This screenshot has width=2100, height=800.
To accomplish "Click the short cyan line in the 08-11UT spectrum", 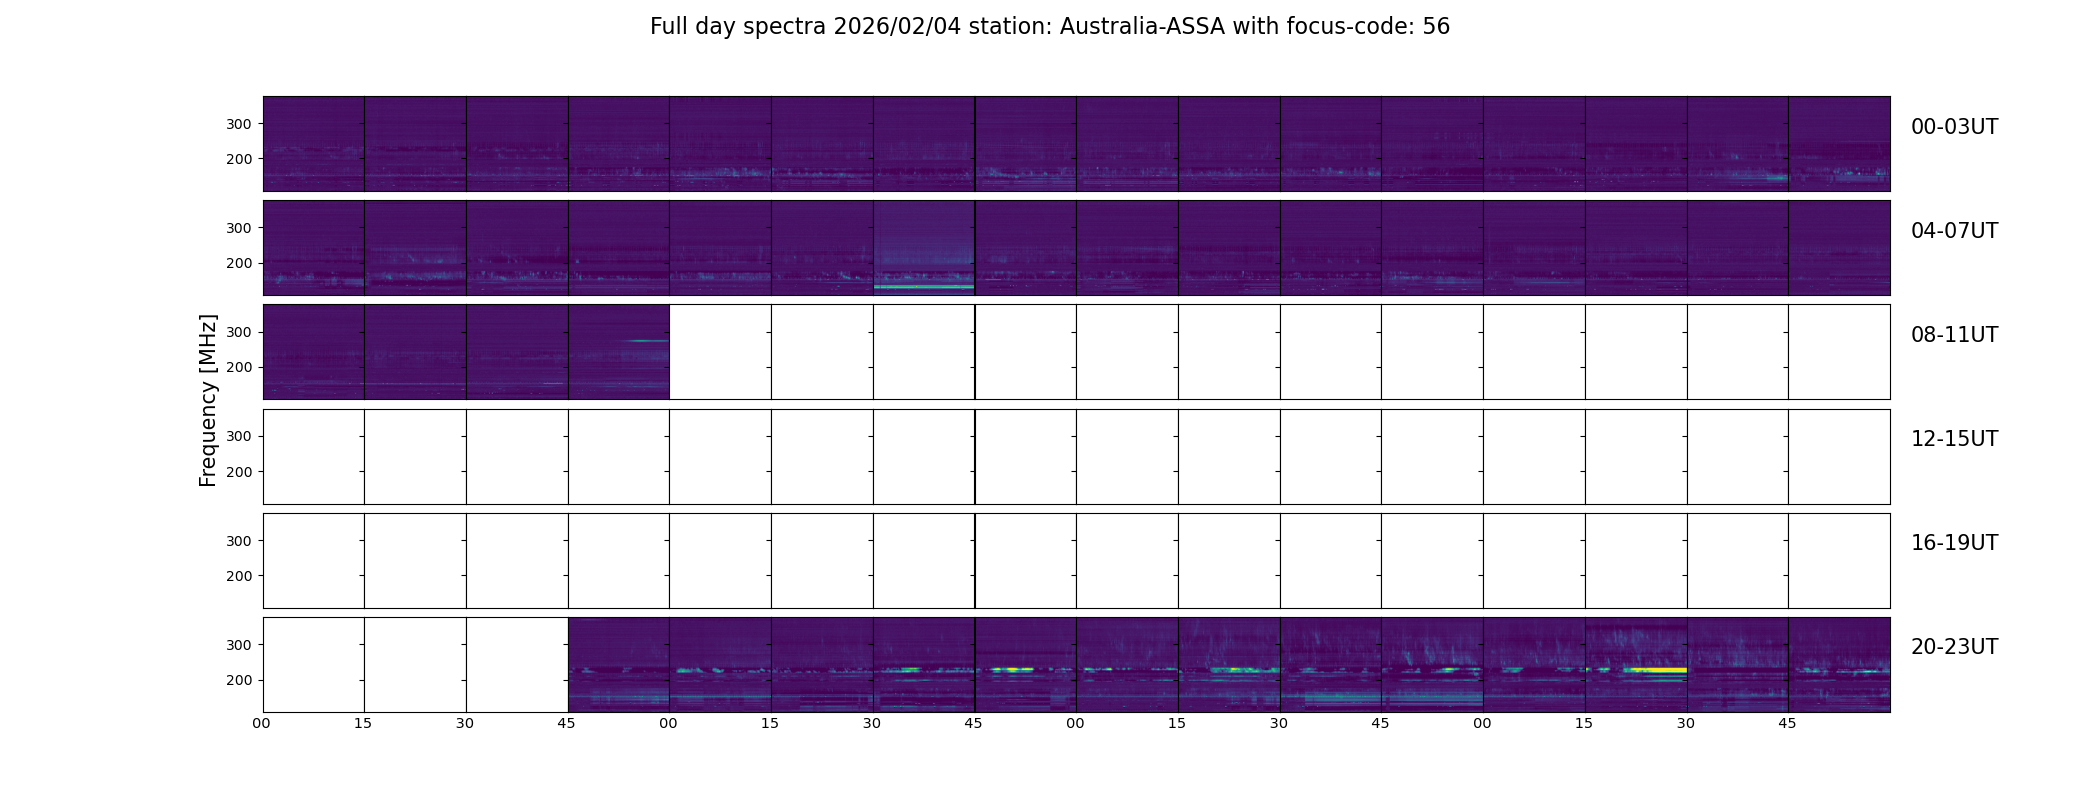I will click(648, 341).
